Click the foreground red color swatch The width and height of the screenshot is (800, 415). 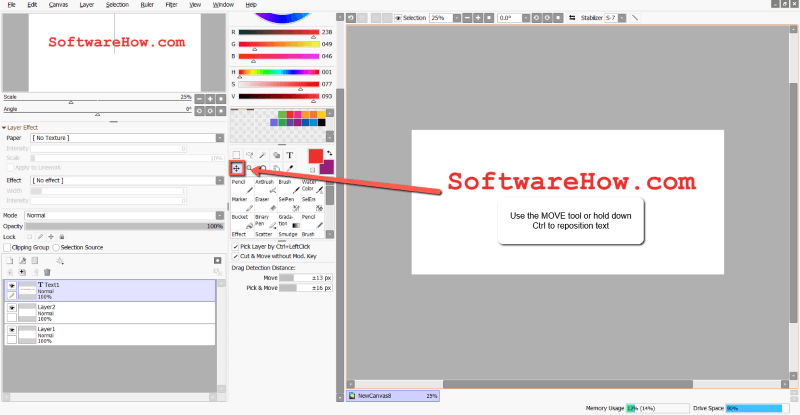316,156
